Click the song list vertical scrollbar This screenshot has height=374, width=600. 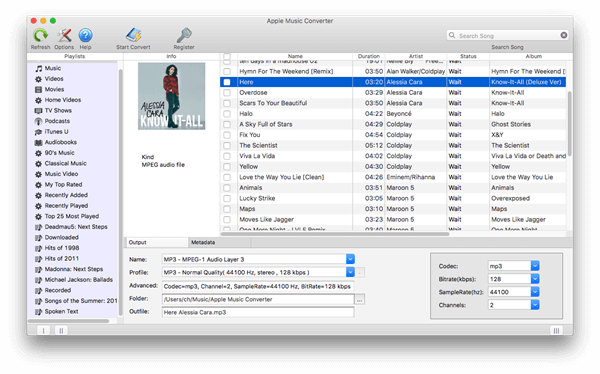tap(570, 123)
